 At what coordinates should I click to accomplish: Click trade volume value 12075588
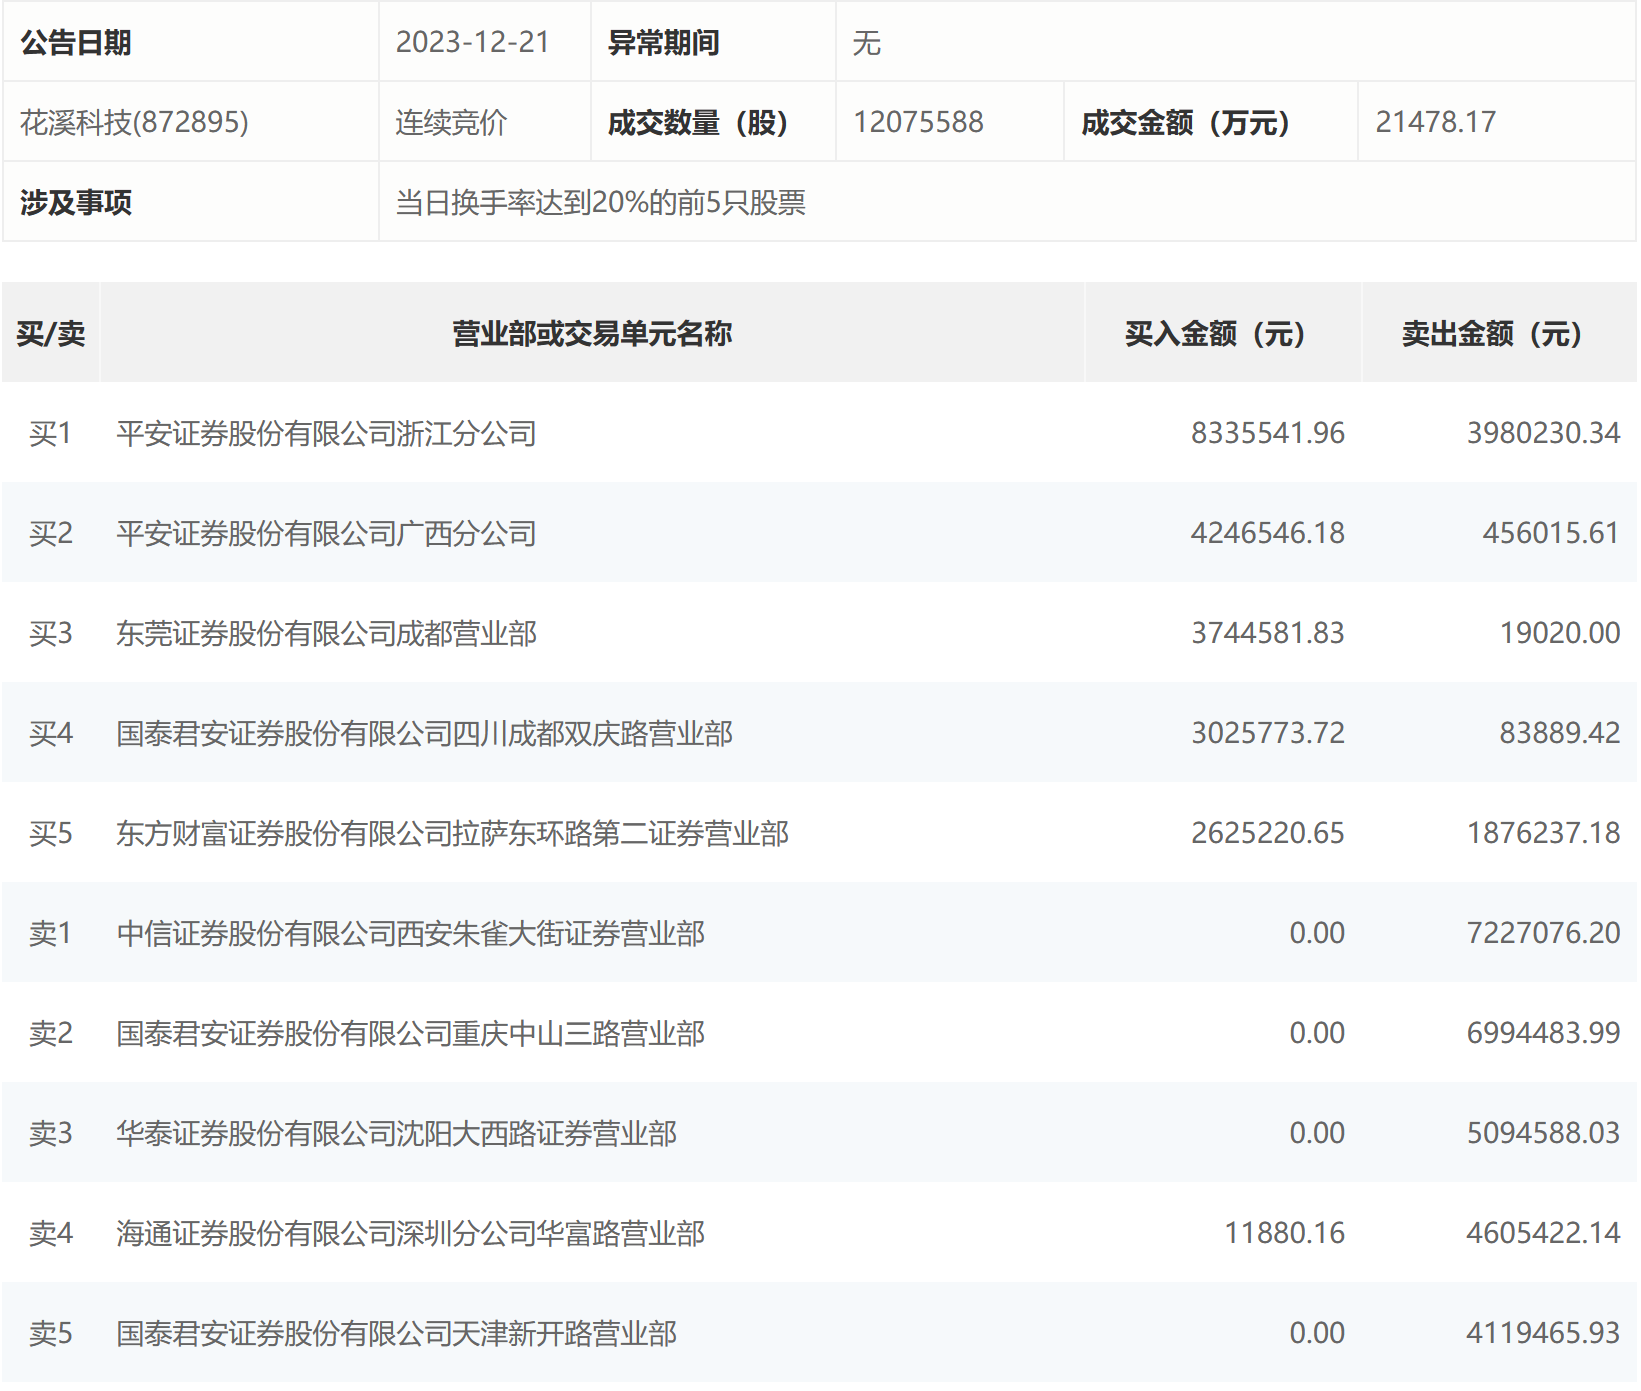click(918, 122)
